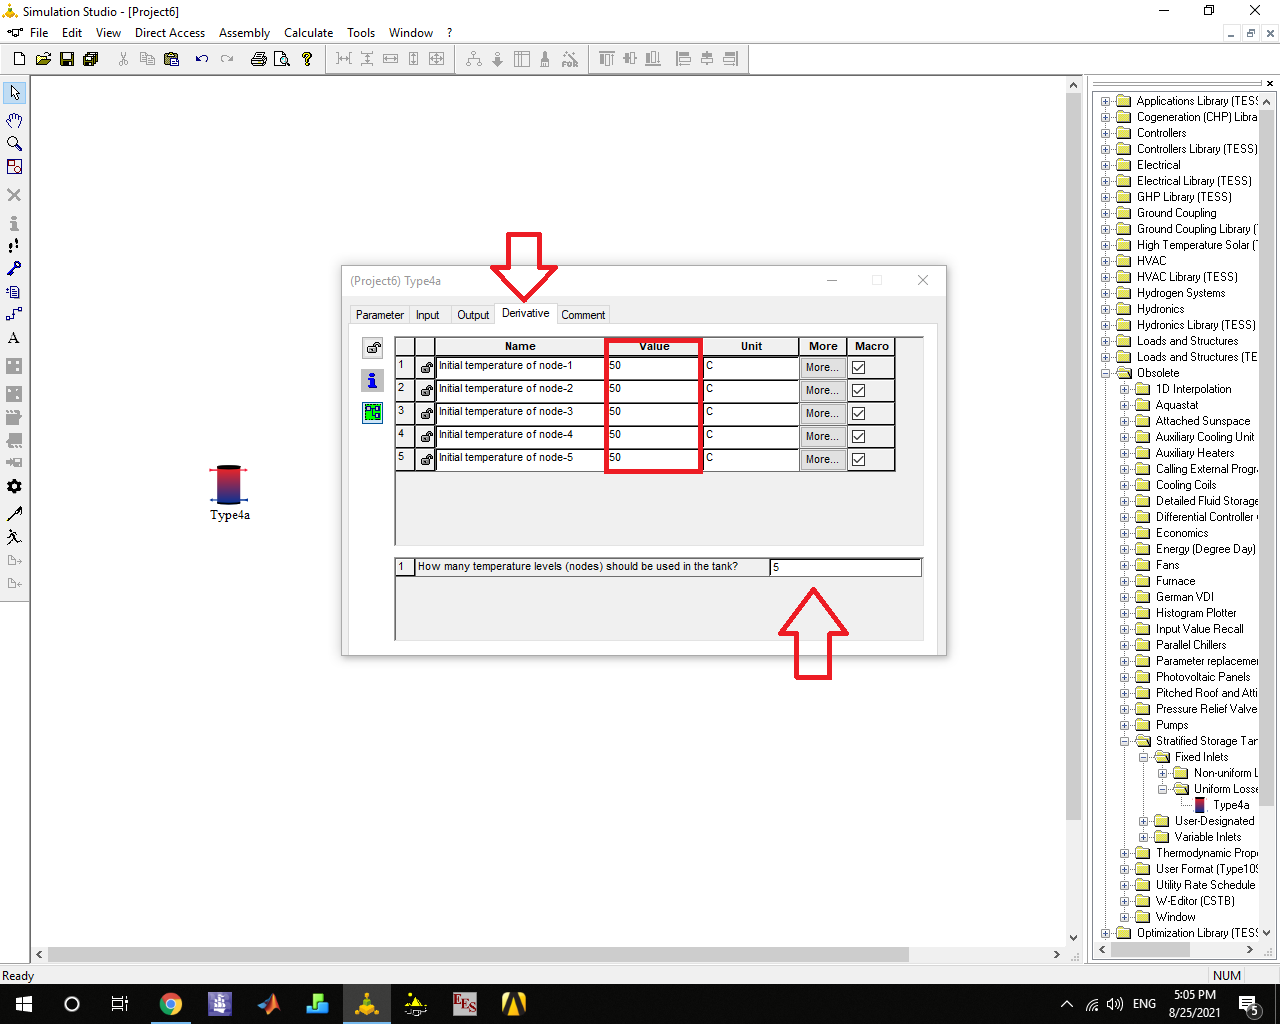Toggle Macro checkbox for node-3 row

(x=858, y=413)
